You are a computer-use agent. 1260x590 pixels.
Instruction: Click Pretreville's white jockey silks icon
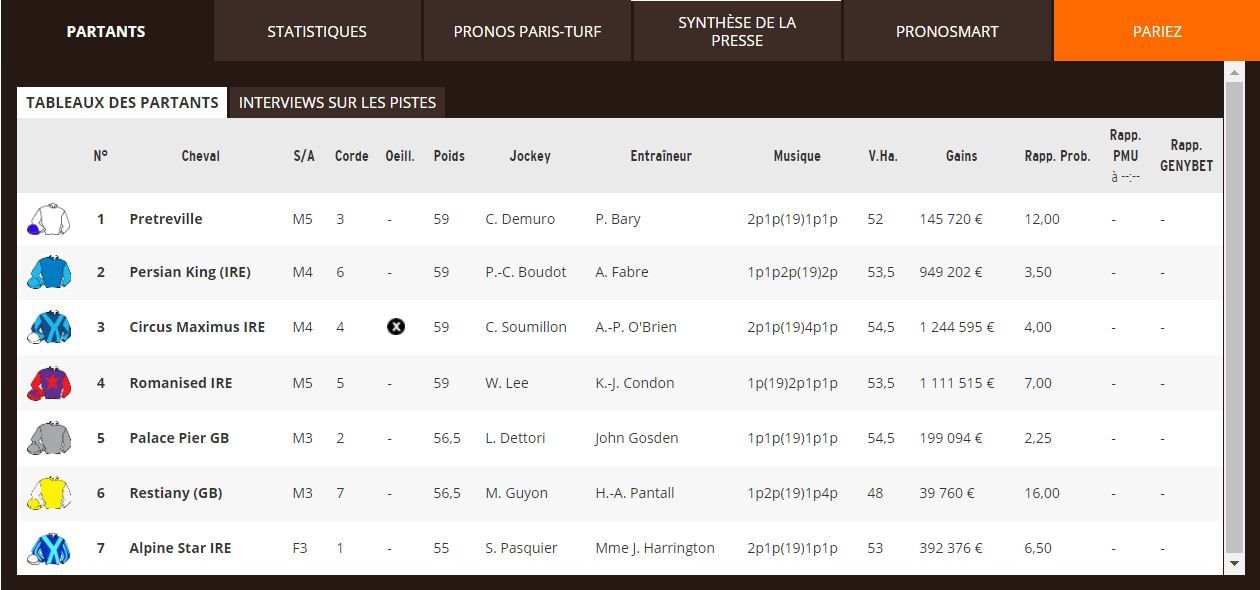(47, 220)
